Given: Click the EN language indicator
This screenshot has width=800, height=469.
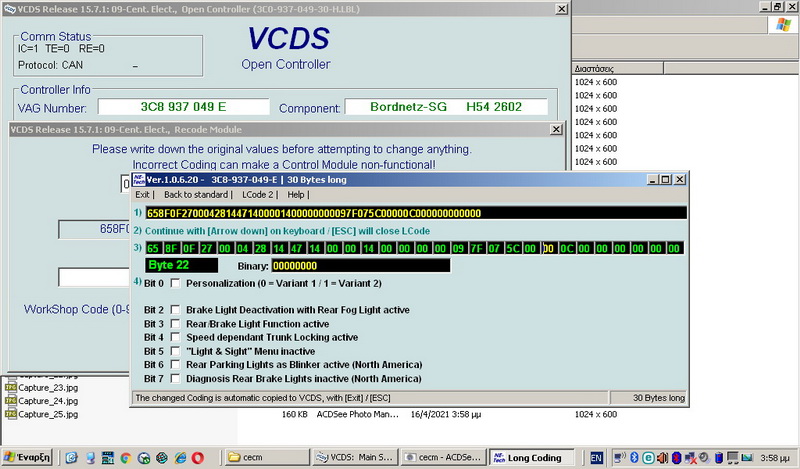Looking at the screenshot, I should tap(596, 458).
